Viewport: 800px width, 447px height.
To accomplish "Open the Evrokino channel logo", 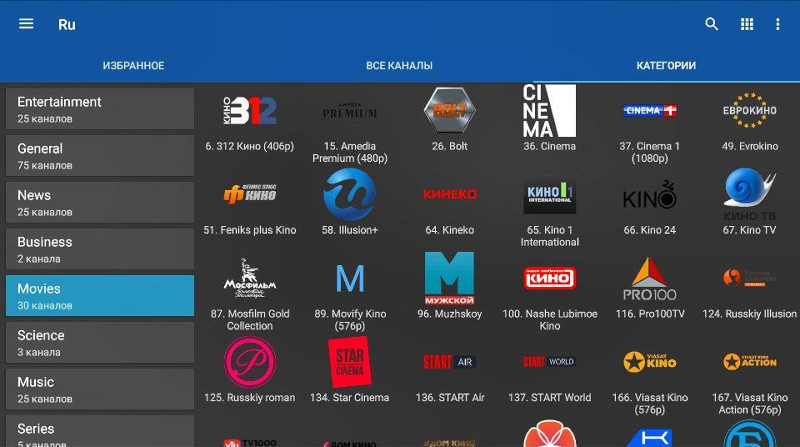I will [x=749, y=110].
